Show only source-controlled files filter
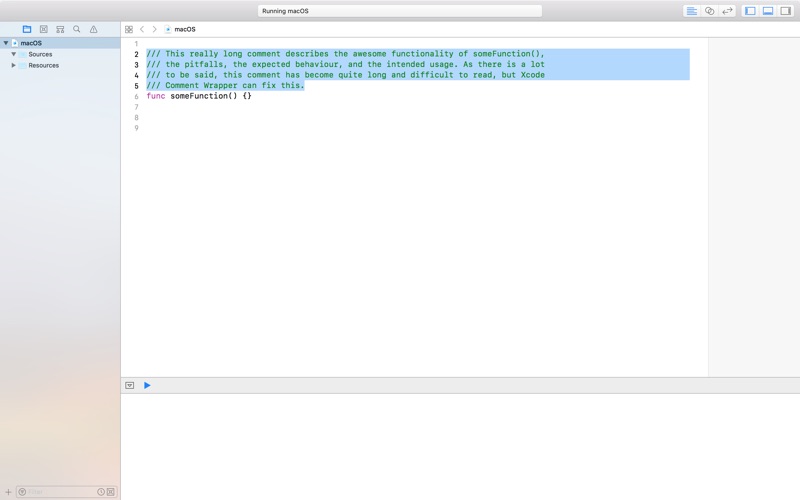 click(111, 492)
